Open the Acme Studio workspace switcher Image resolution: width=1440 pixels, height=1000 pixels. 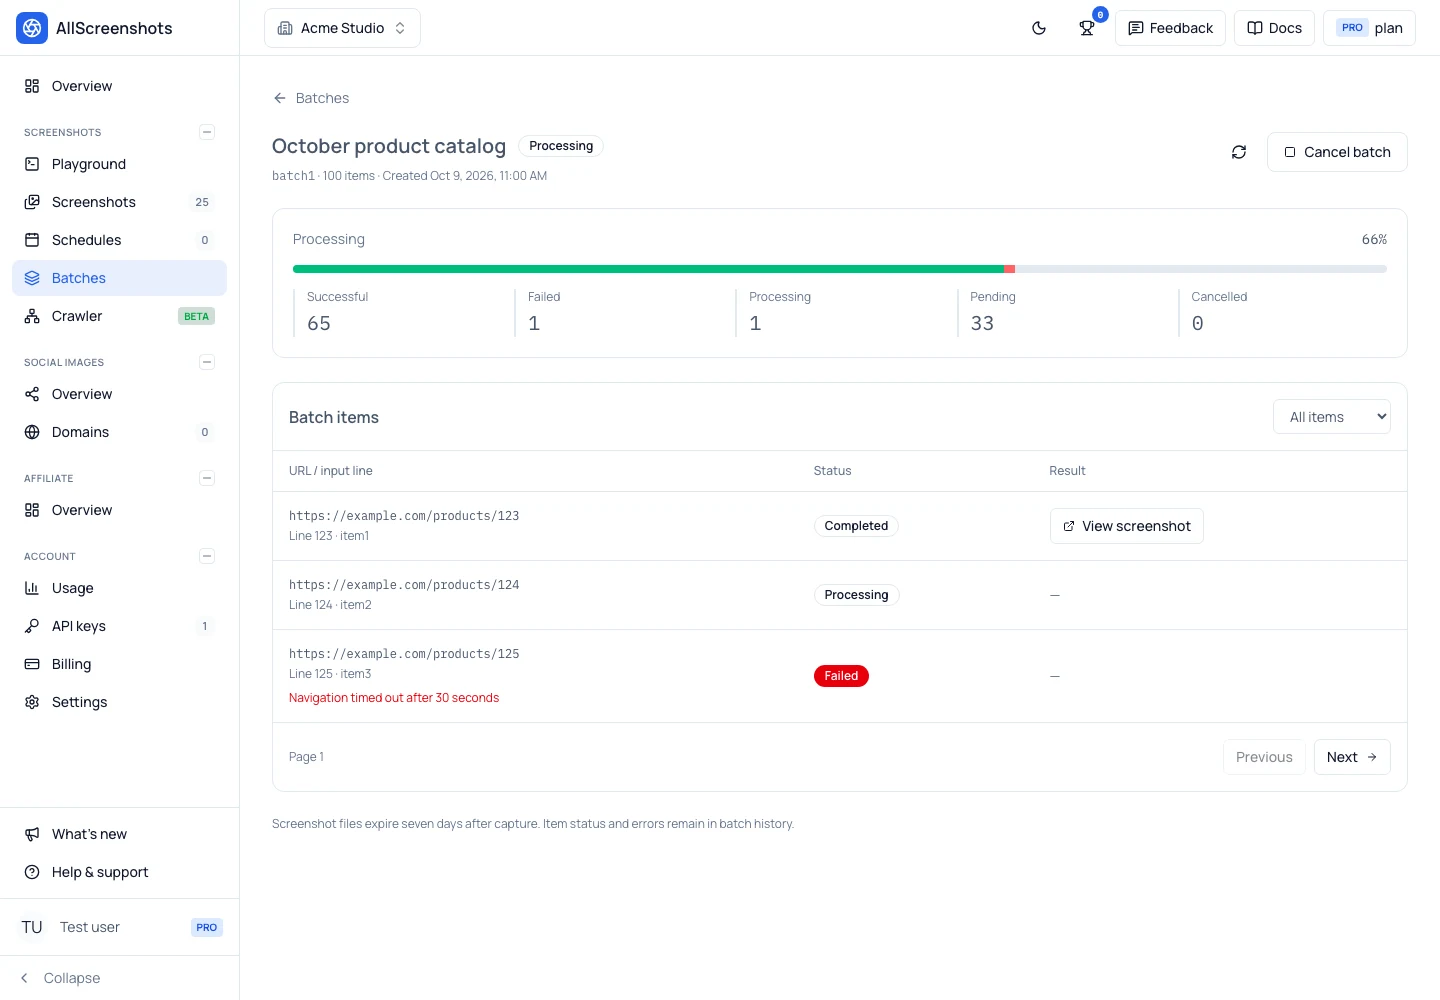click(342, 28)
